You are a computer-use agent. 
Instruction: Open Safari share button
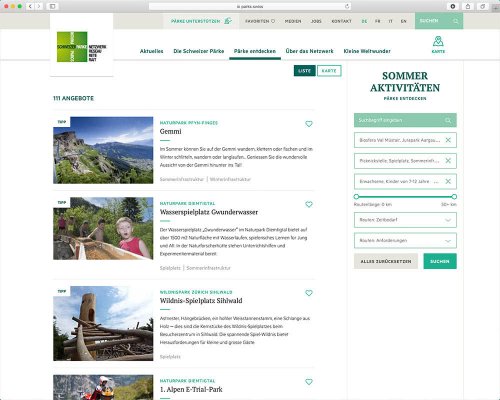[x=468, y=6]
